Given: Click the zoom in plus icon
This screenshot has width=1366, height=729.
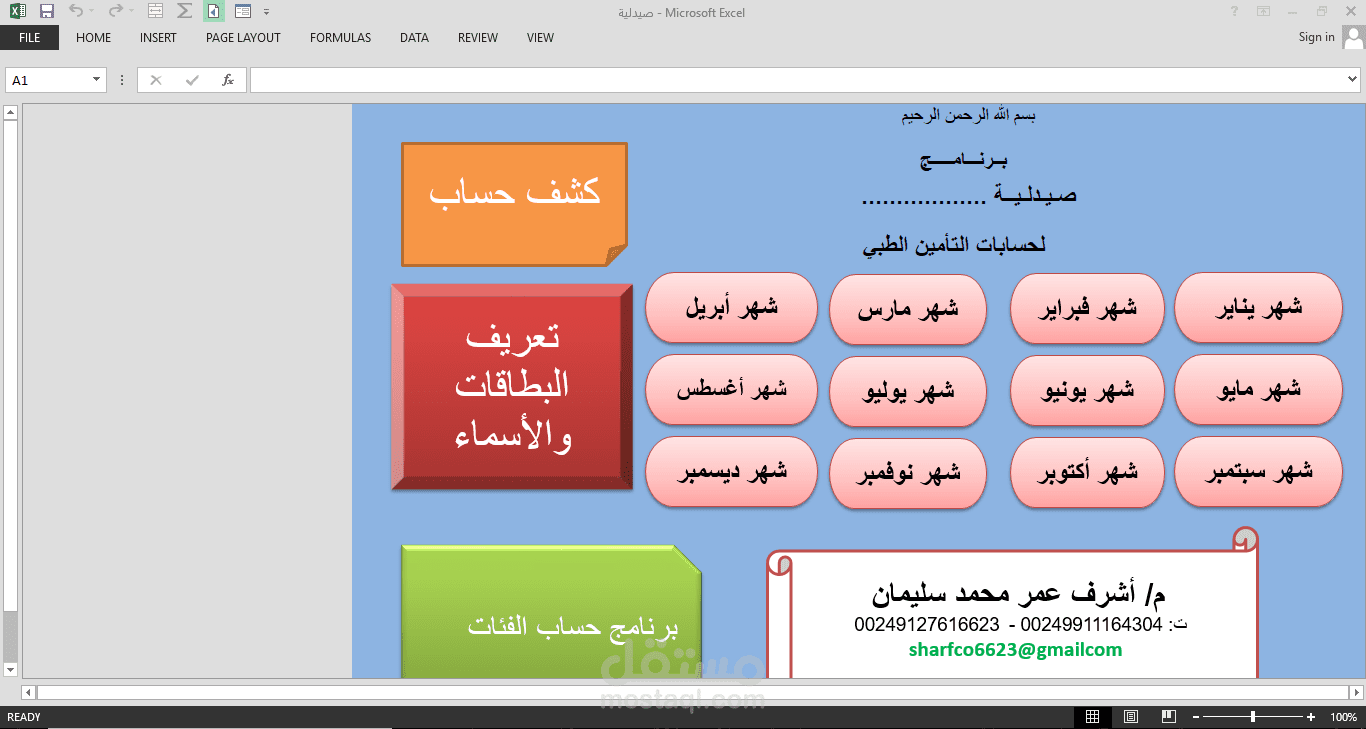Looking at the screenshot, I should [x=1311, y=717].
